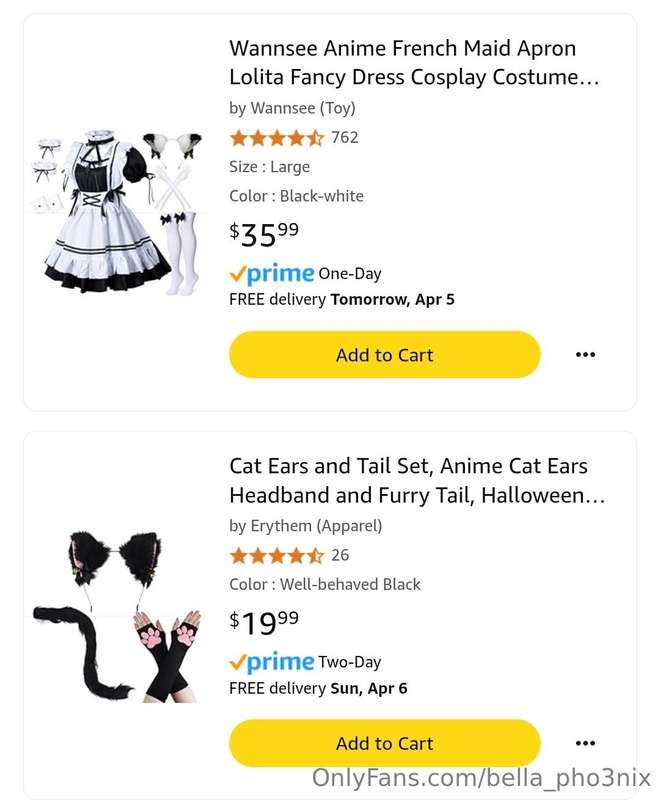This screenshot has width=660, height=800.
Task: View the 762 reviews count
Action: [x=345, y=137]
